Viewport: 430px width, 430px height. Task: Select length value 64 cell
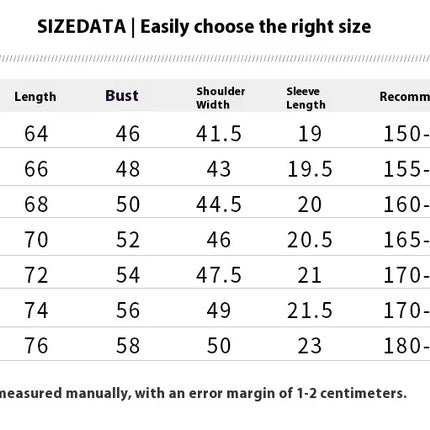(x=36, y=134)
